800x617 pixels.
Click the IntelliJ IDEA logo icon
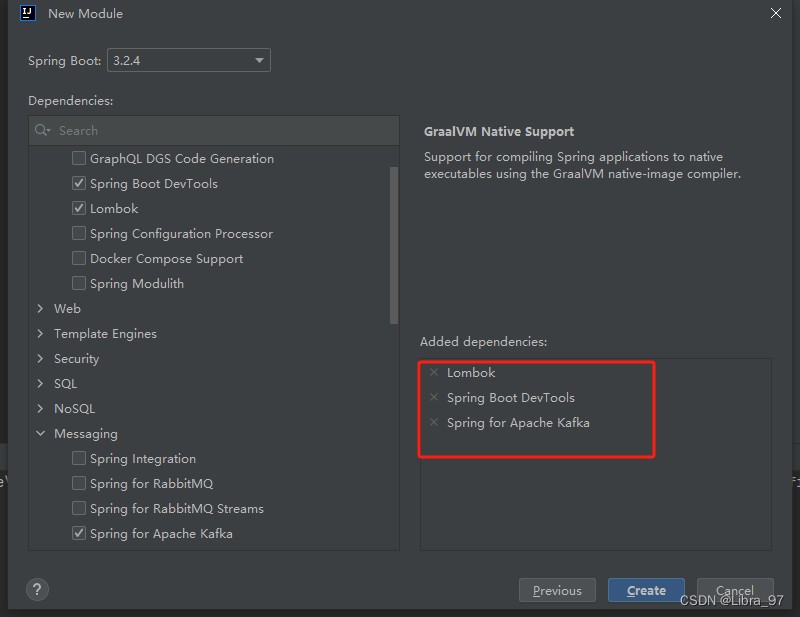[x=28, y=13]
